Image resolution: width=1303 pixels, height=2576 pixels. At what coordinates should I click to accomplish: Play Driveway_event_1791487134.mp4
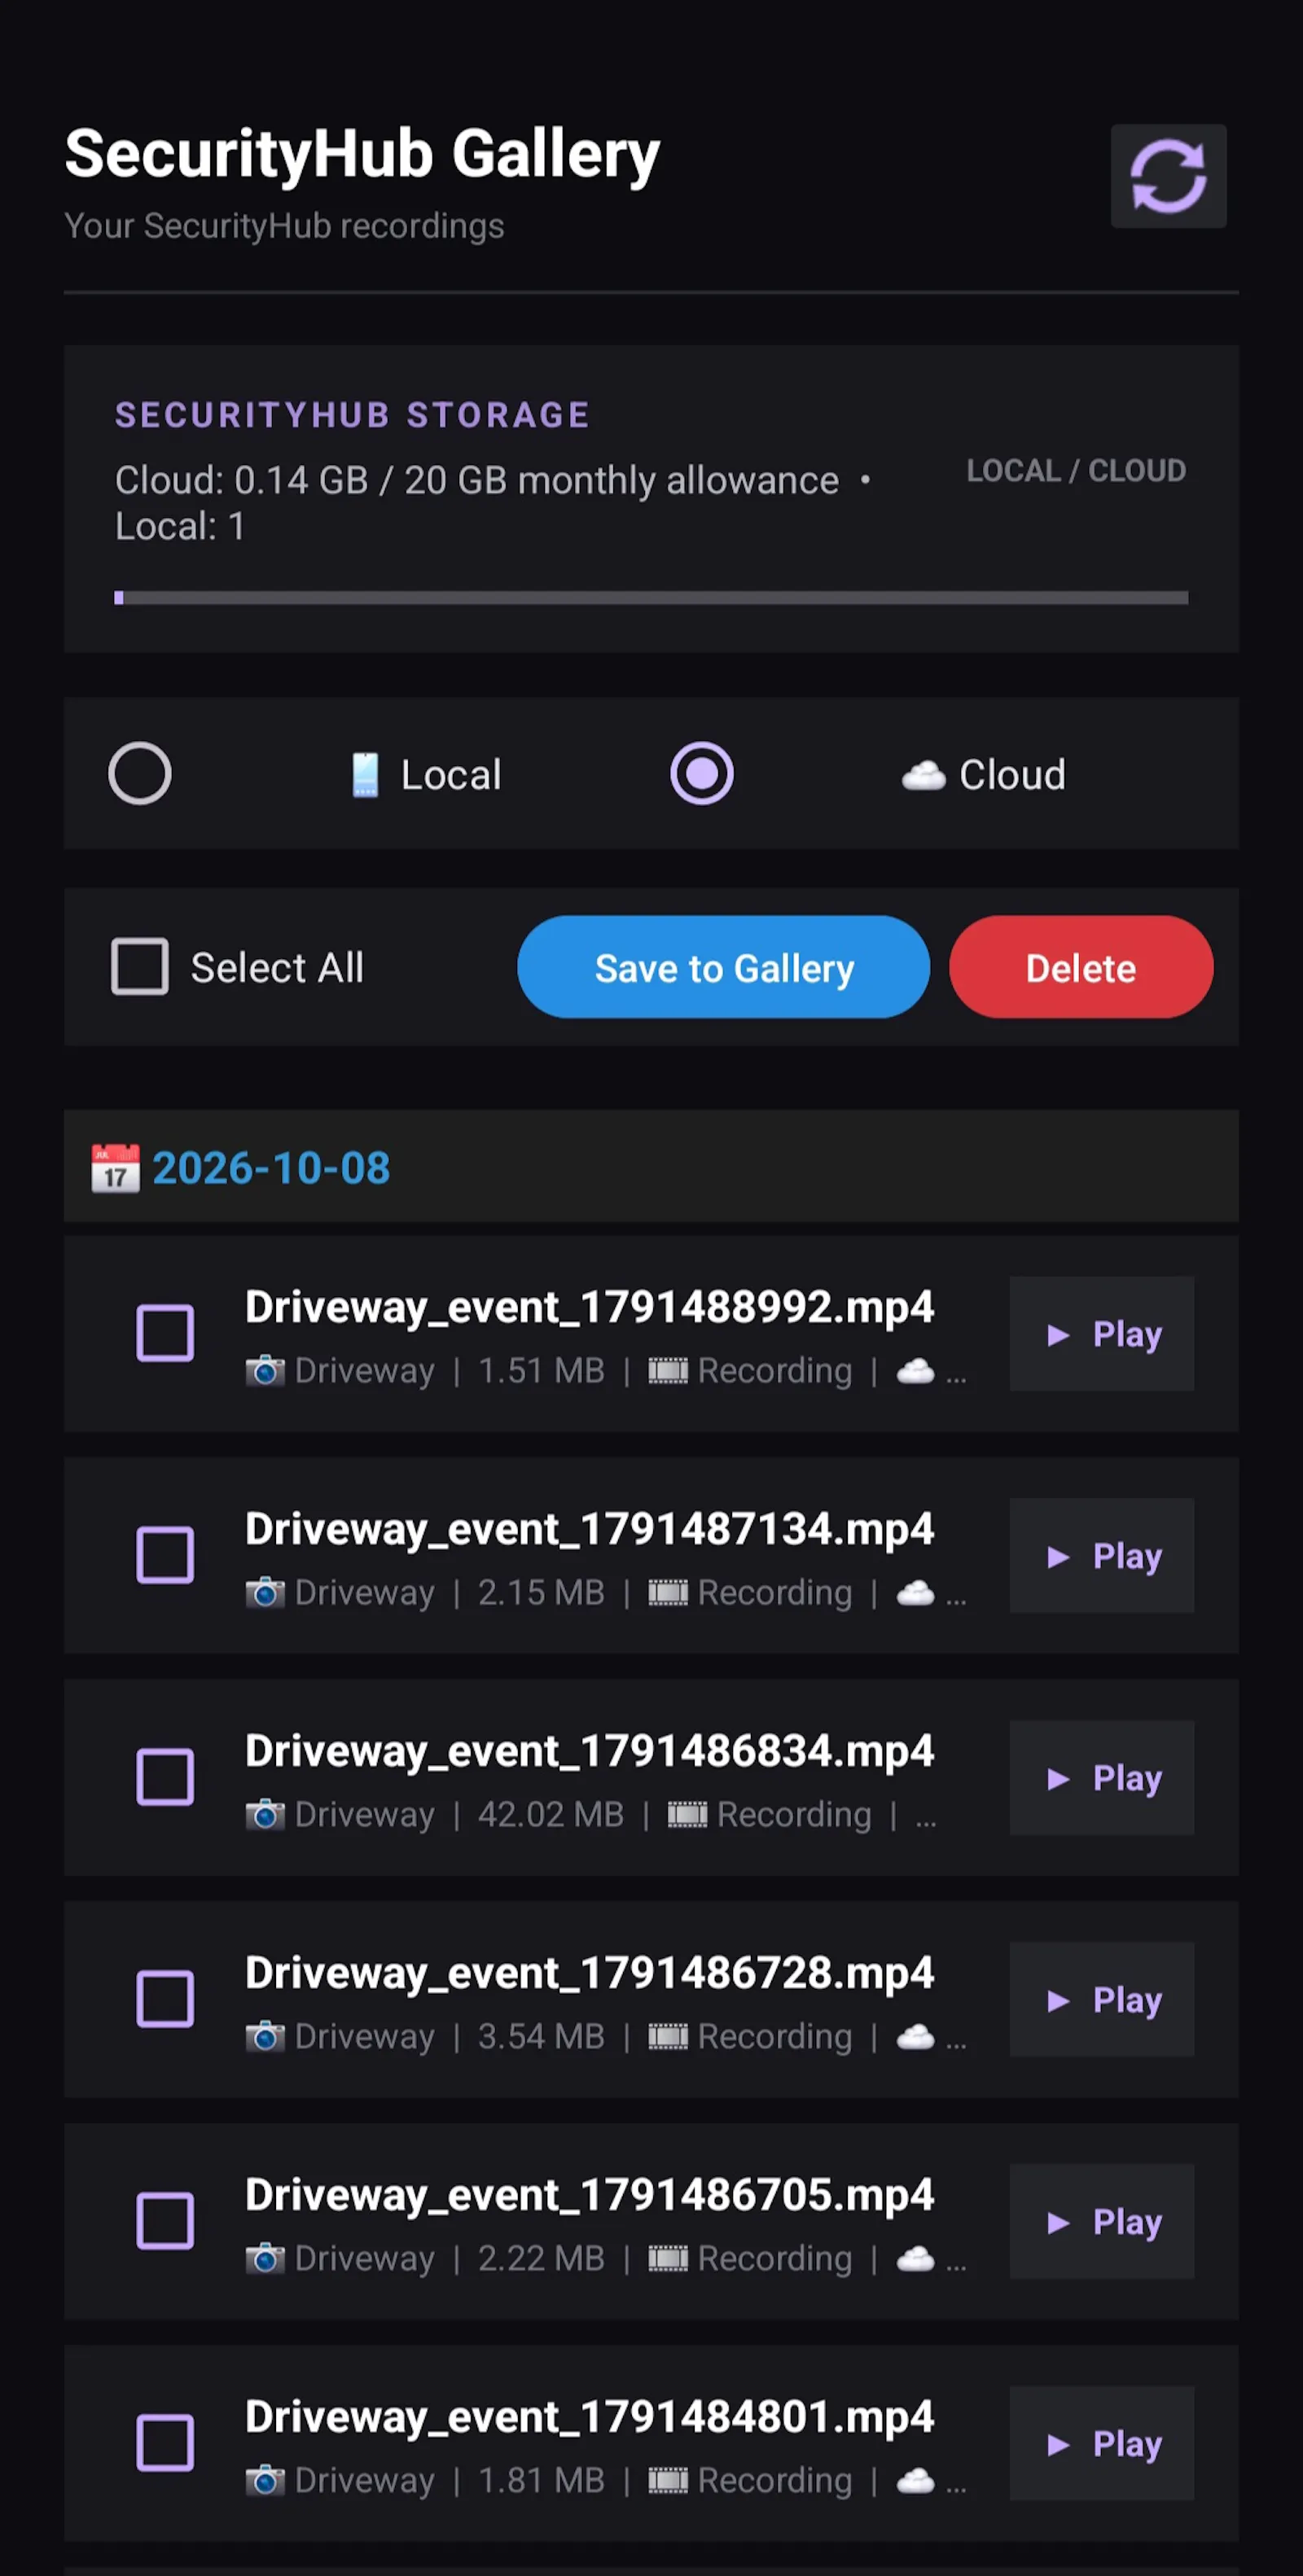pyautogui.click(x=1102, y=1555)
